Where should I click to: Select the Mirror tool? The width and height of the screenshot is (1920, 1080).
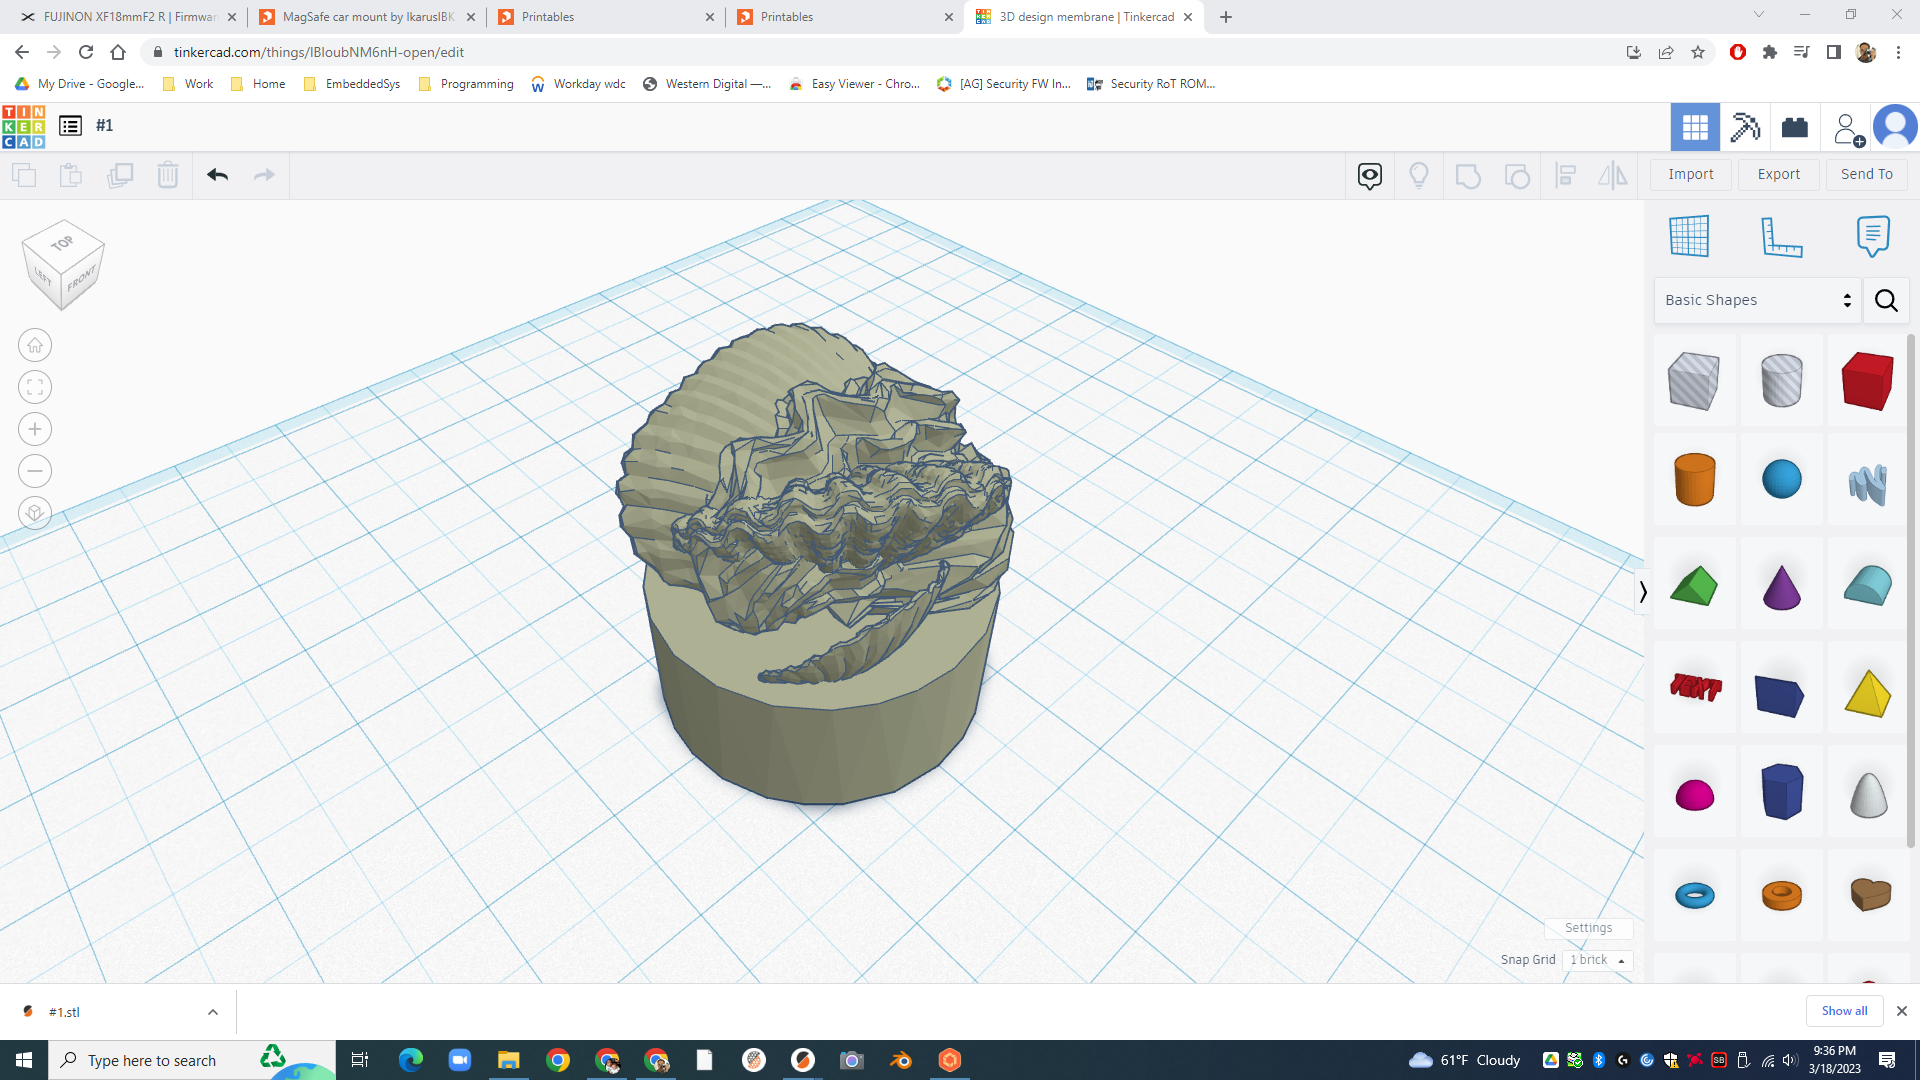[1613, 175]
